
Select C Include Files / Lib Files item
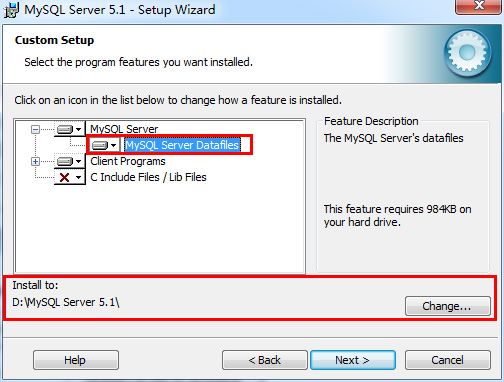pos(148,177)
